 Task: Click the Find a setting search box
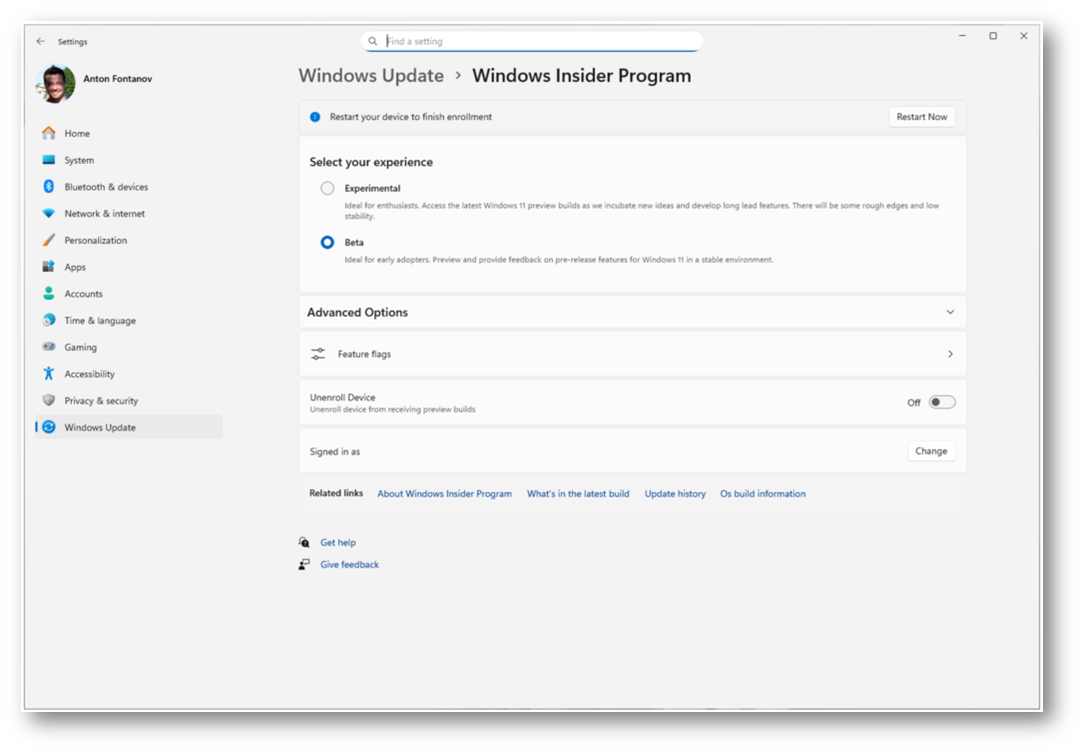pyautogui.click(x=540, y=41)
